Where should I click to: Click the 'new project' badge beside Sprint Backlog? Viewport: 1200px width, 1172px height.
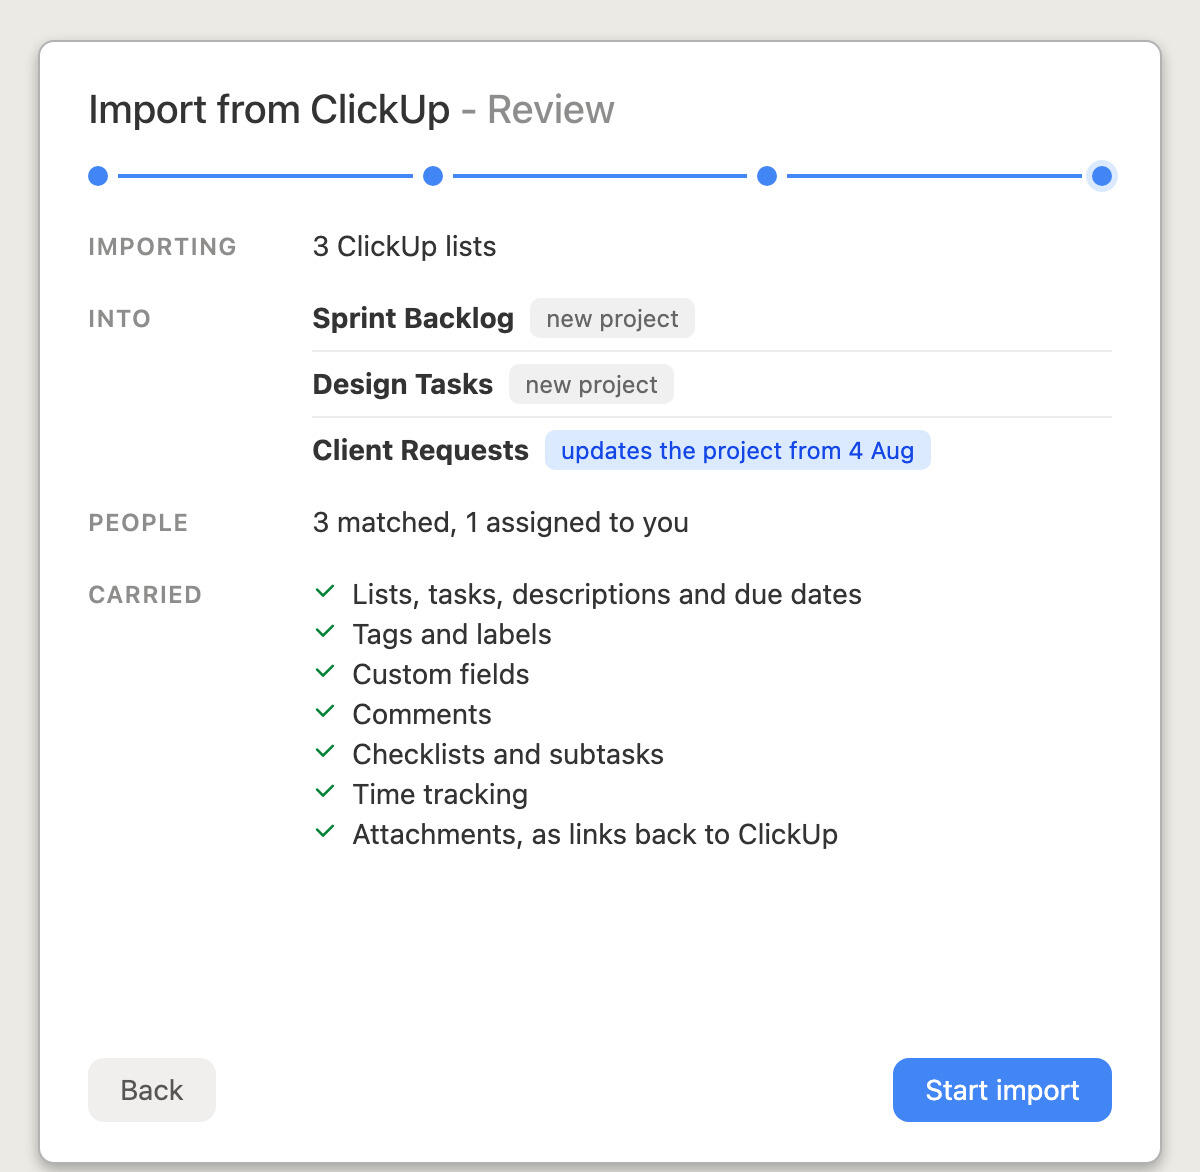click(612, 318)
